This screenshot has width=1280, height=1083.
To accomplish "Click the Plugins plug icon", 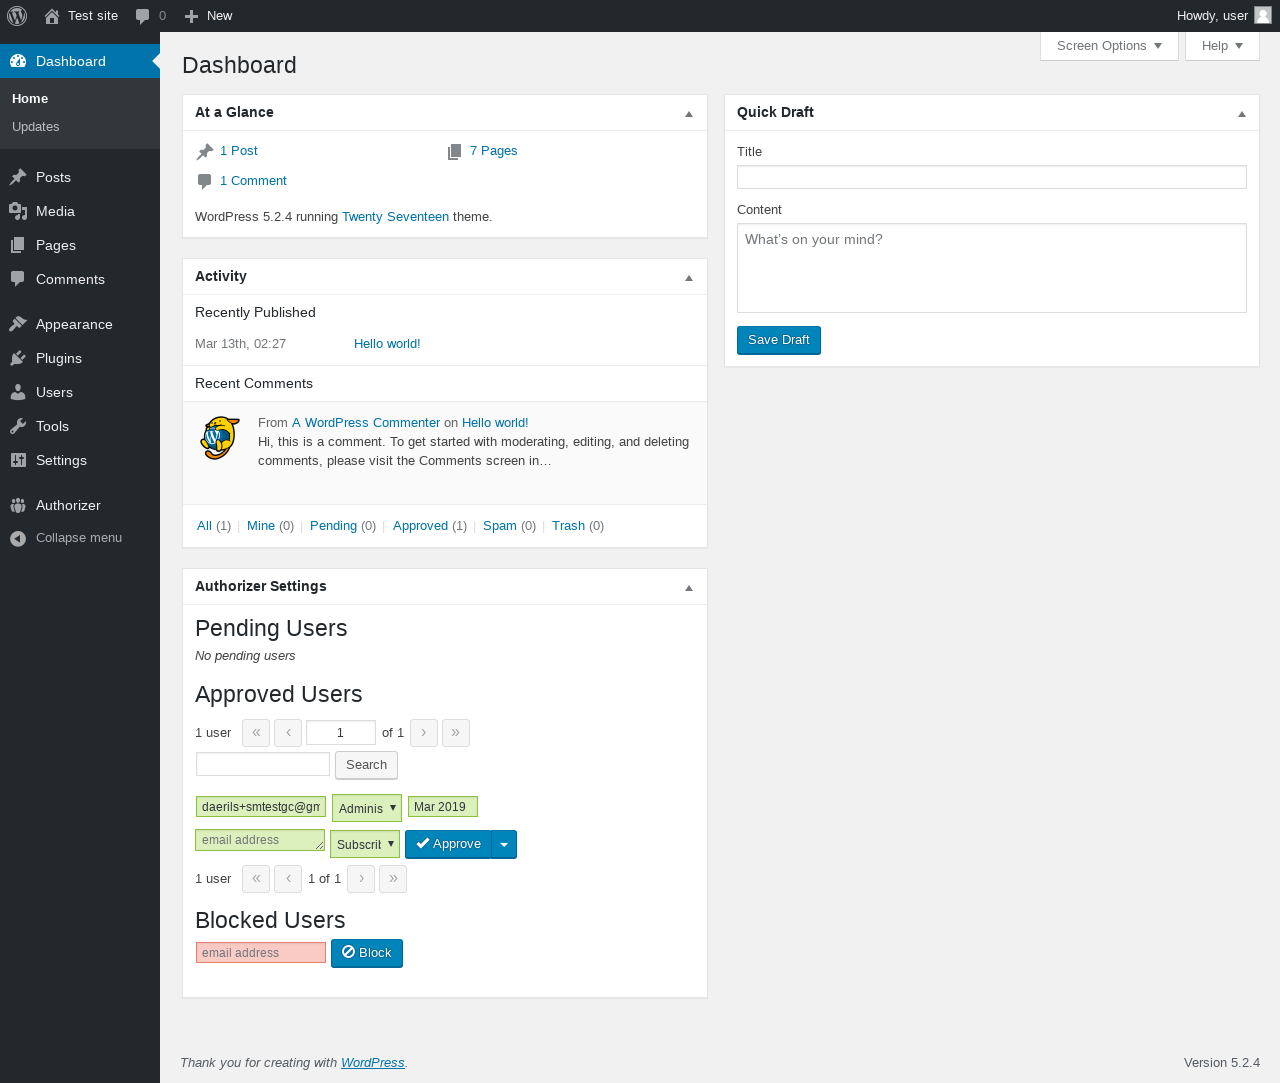I will coord(18,358).
